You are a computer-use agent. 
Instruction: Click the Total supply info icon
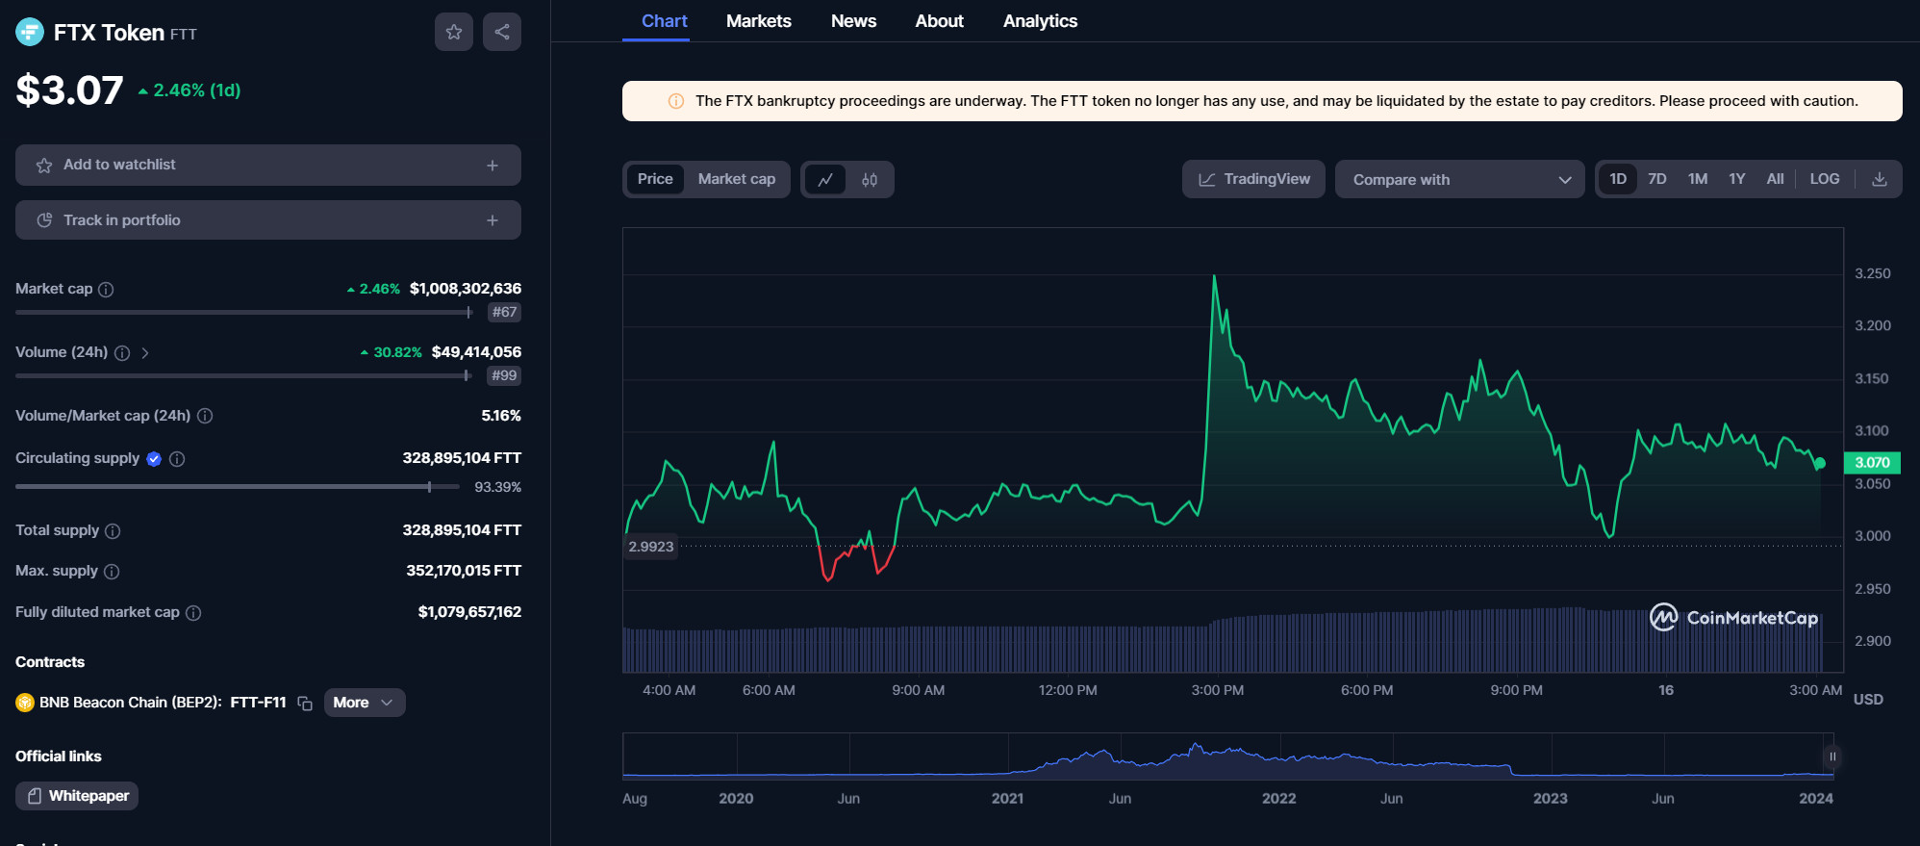pos(113,531)
